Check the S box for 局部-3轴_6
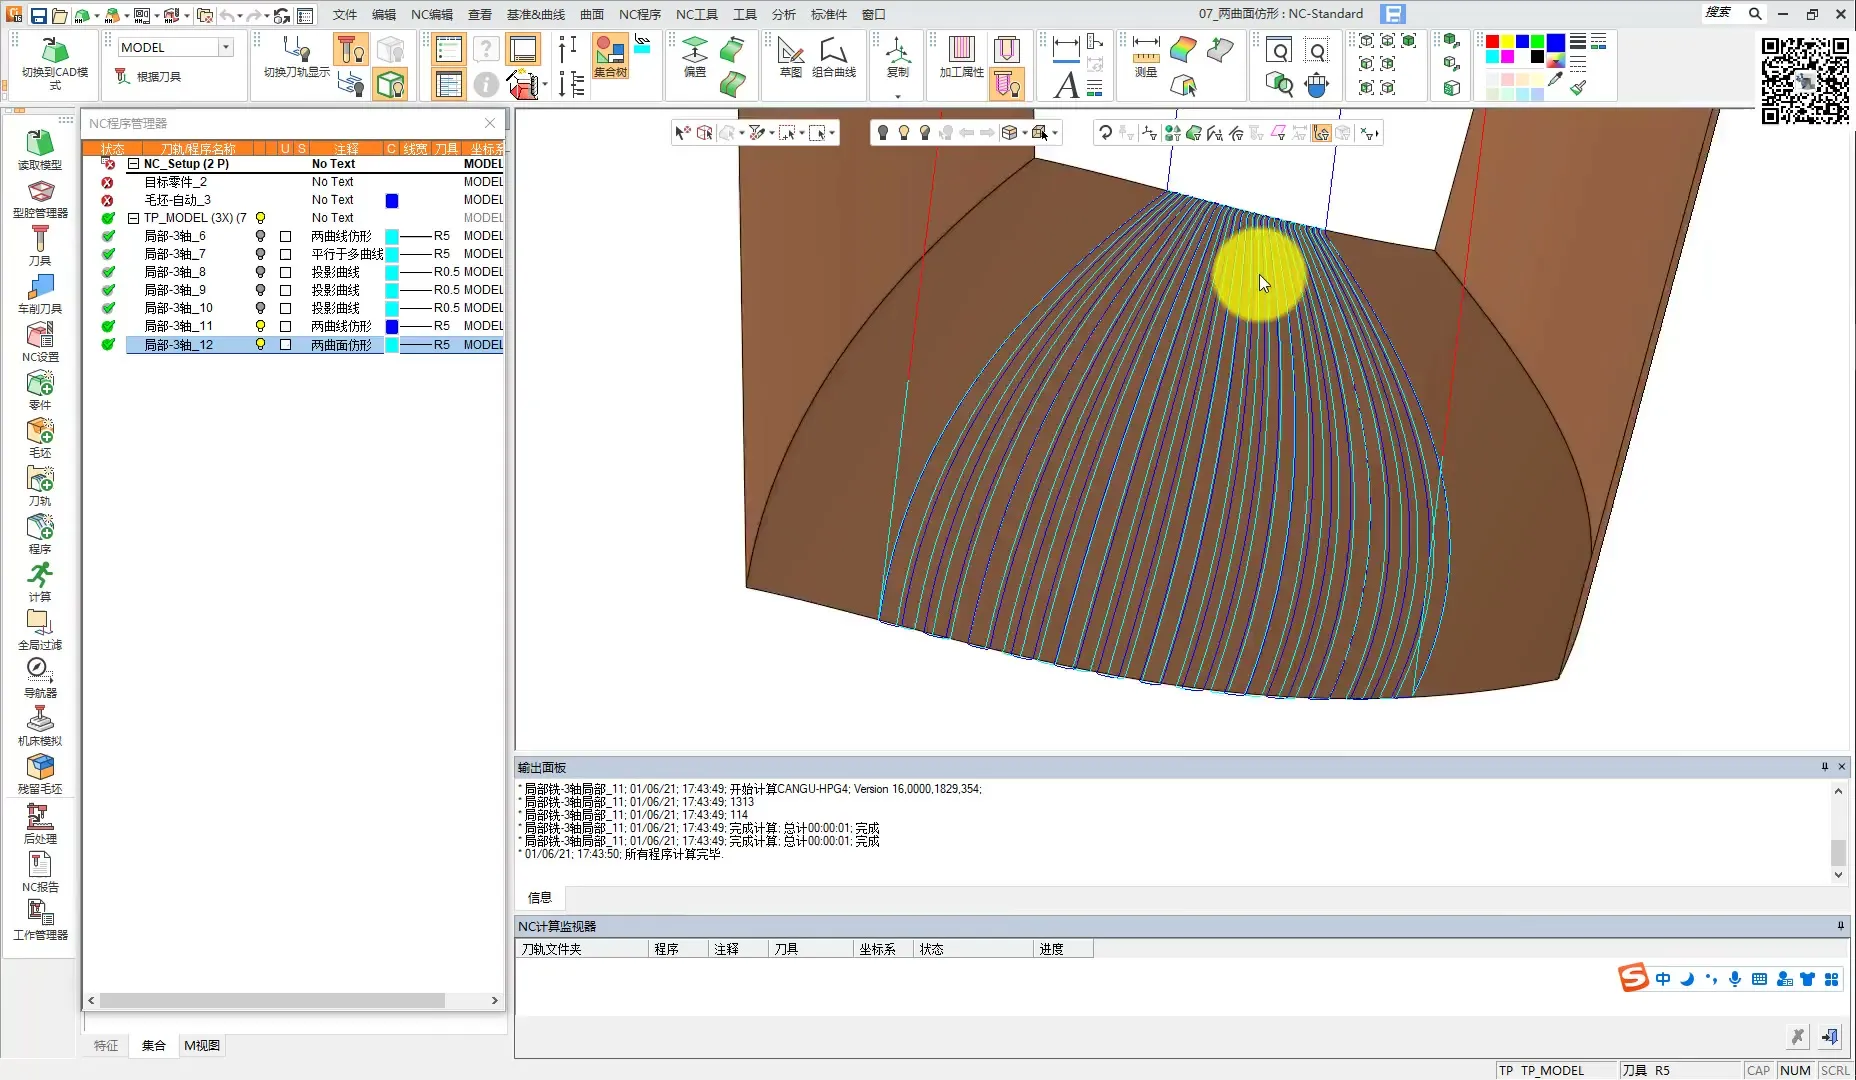This screenshot has height=1080, width=1856. 285,237
